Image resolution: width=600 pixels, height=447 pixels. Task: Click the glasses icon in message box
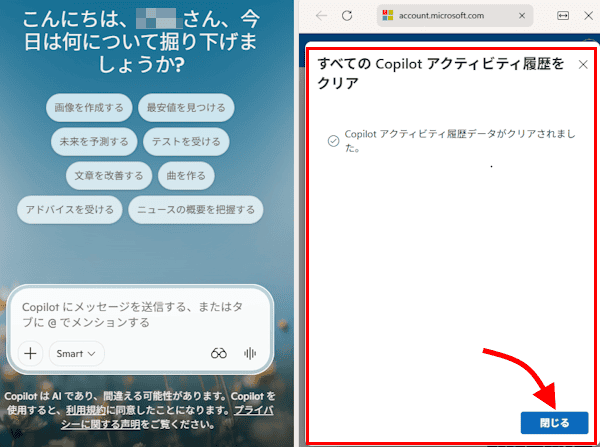(x=218, y=353)
